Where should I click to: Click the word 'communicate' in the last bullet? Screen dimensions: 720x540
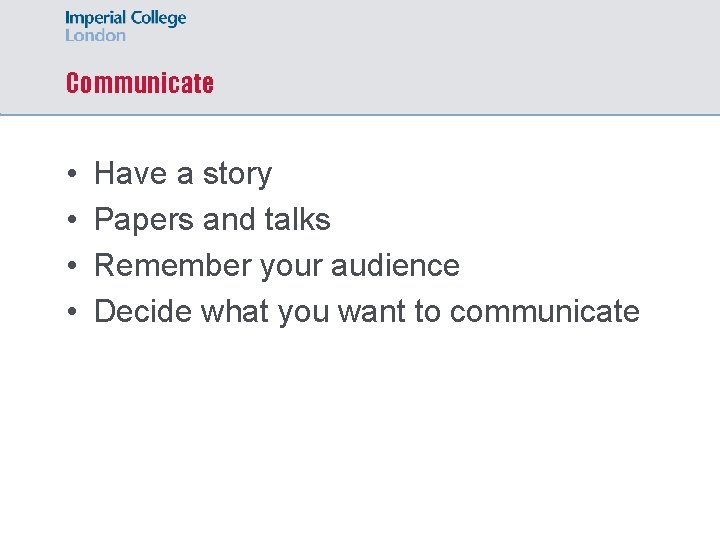[544, 312]
